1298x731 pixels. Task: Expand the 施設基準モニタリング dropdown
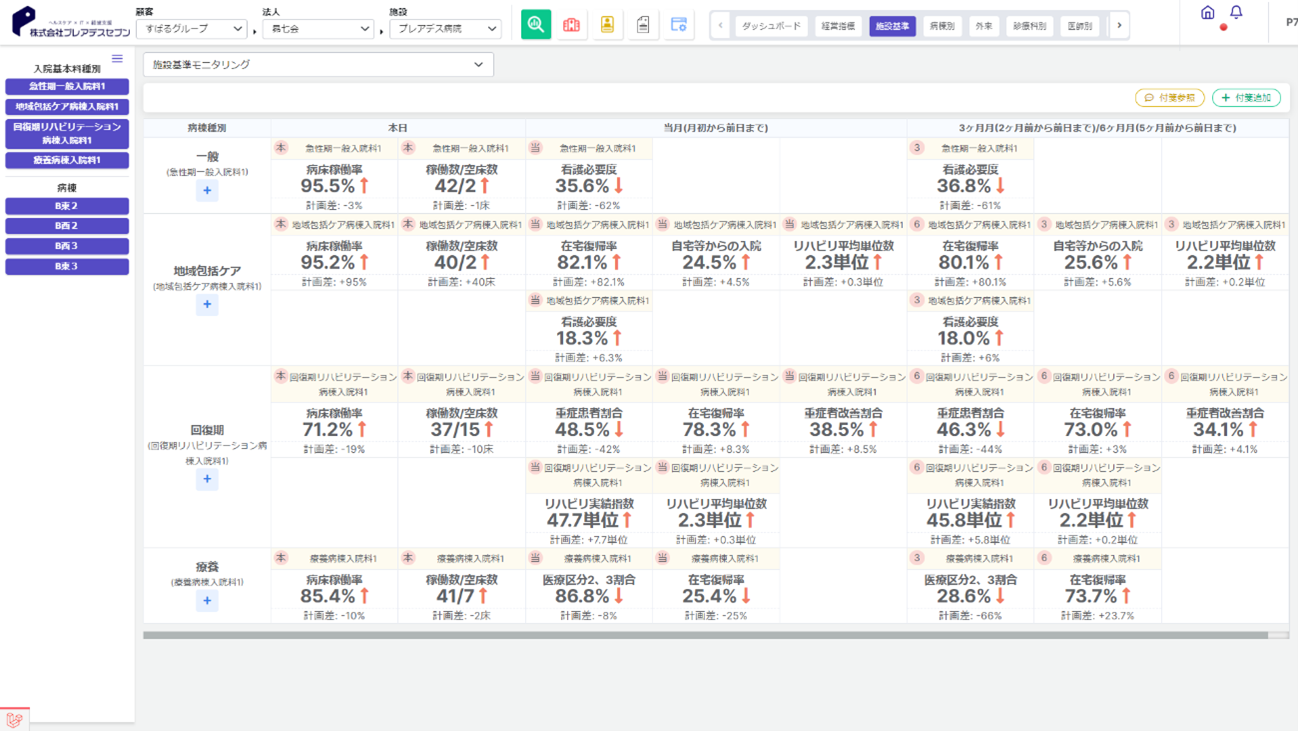pos(318,65)
